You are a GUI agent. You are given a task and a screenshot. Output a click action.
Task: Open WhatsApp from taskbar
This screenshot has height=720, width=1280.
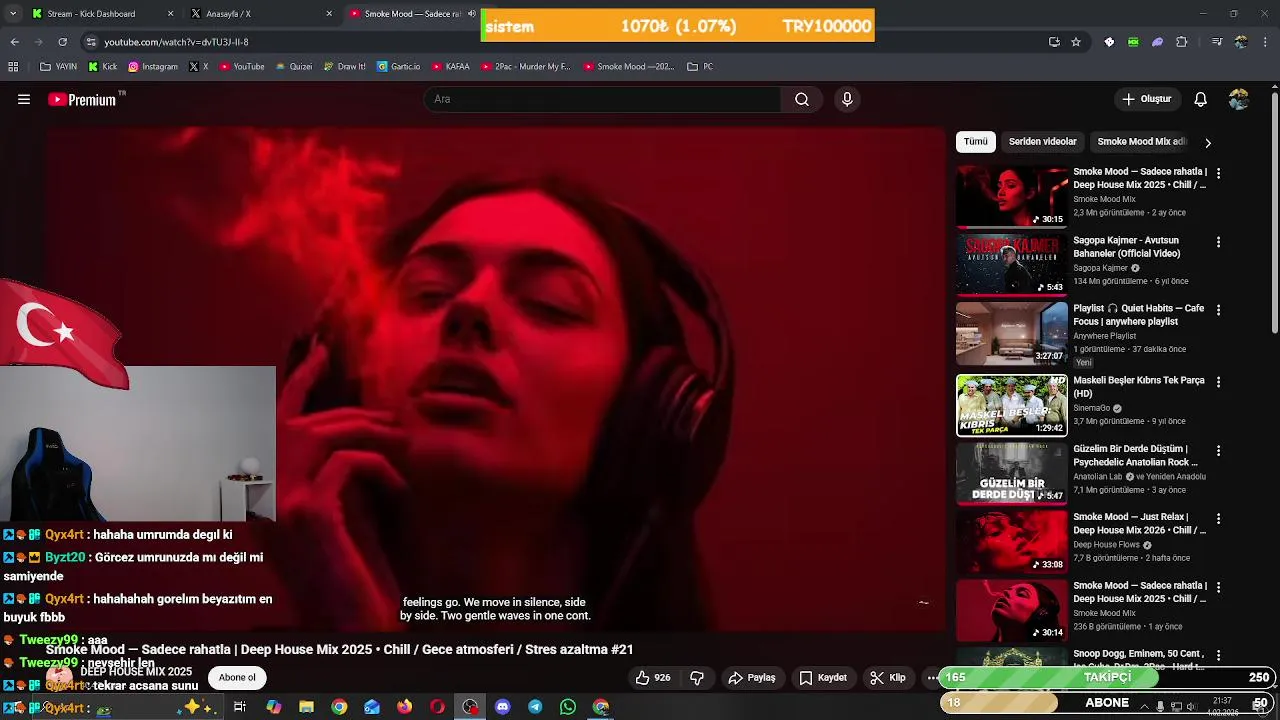coord(568,707)
